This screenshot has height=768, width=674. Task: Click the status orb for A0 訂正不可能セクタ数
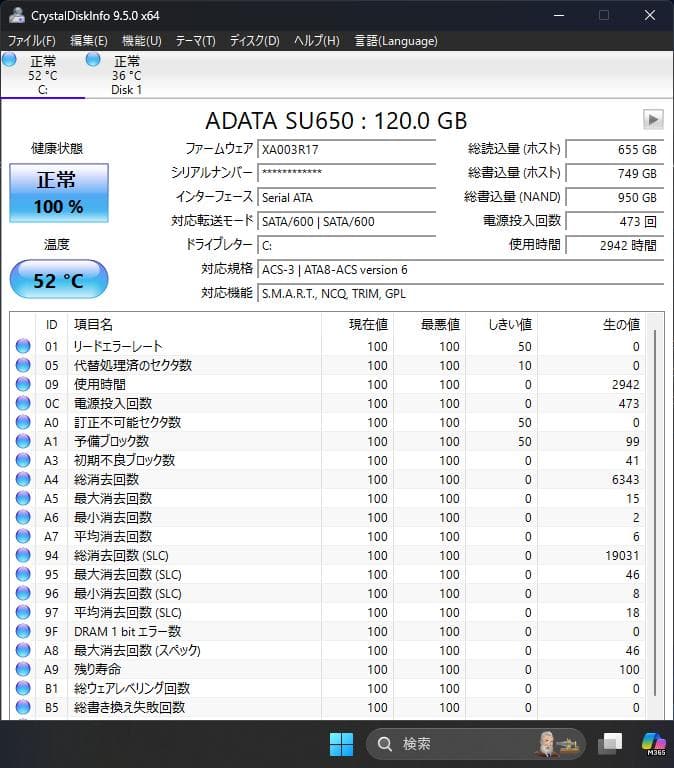23,422
